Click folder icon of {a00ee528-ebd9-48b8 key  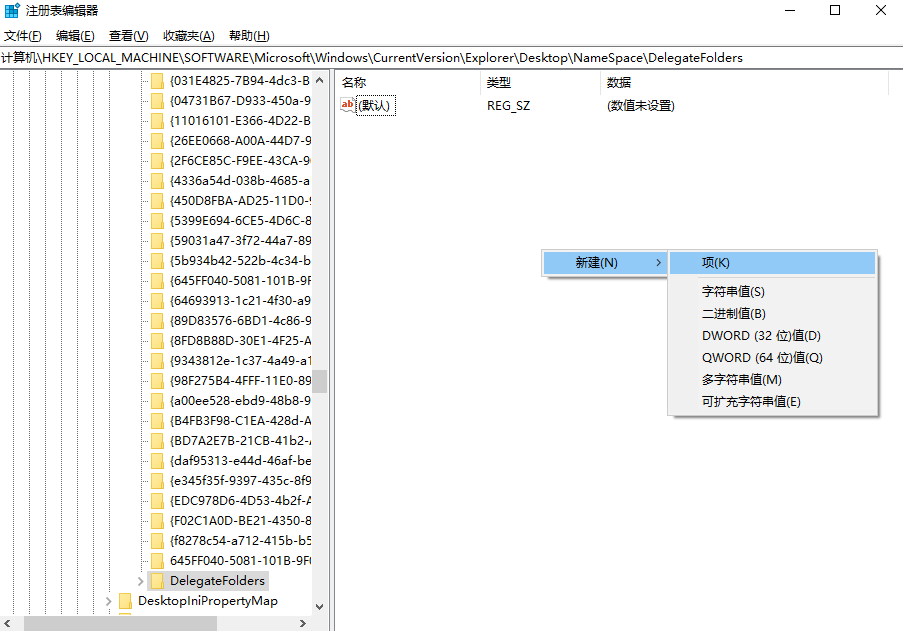[x=157, y=401]
